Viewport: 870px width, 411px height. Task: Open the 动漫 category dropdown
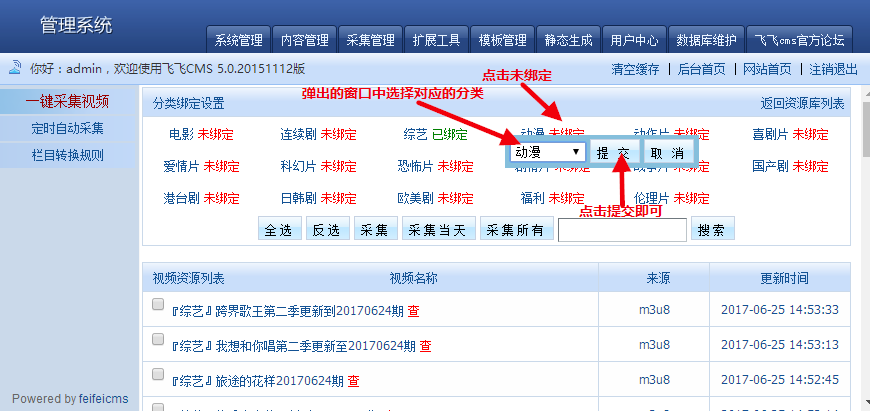point(548,152)
